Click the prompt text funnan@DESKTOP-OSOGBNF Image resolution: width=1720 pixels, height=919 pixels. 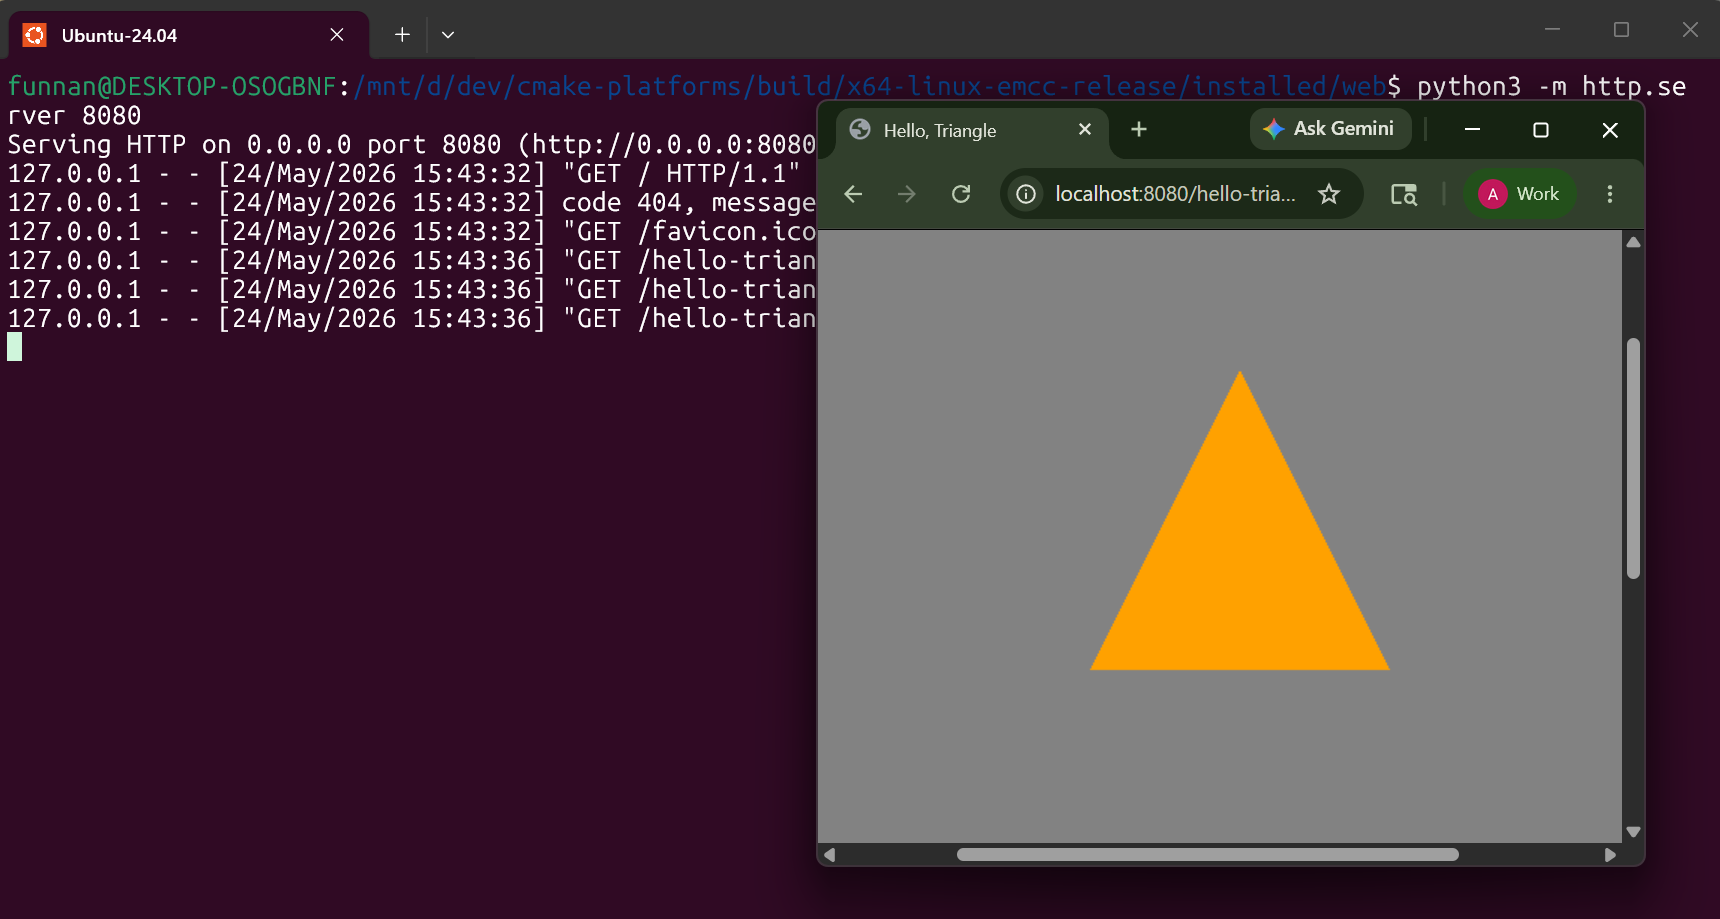click(172, 87)
